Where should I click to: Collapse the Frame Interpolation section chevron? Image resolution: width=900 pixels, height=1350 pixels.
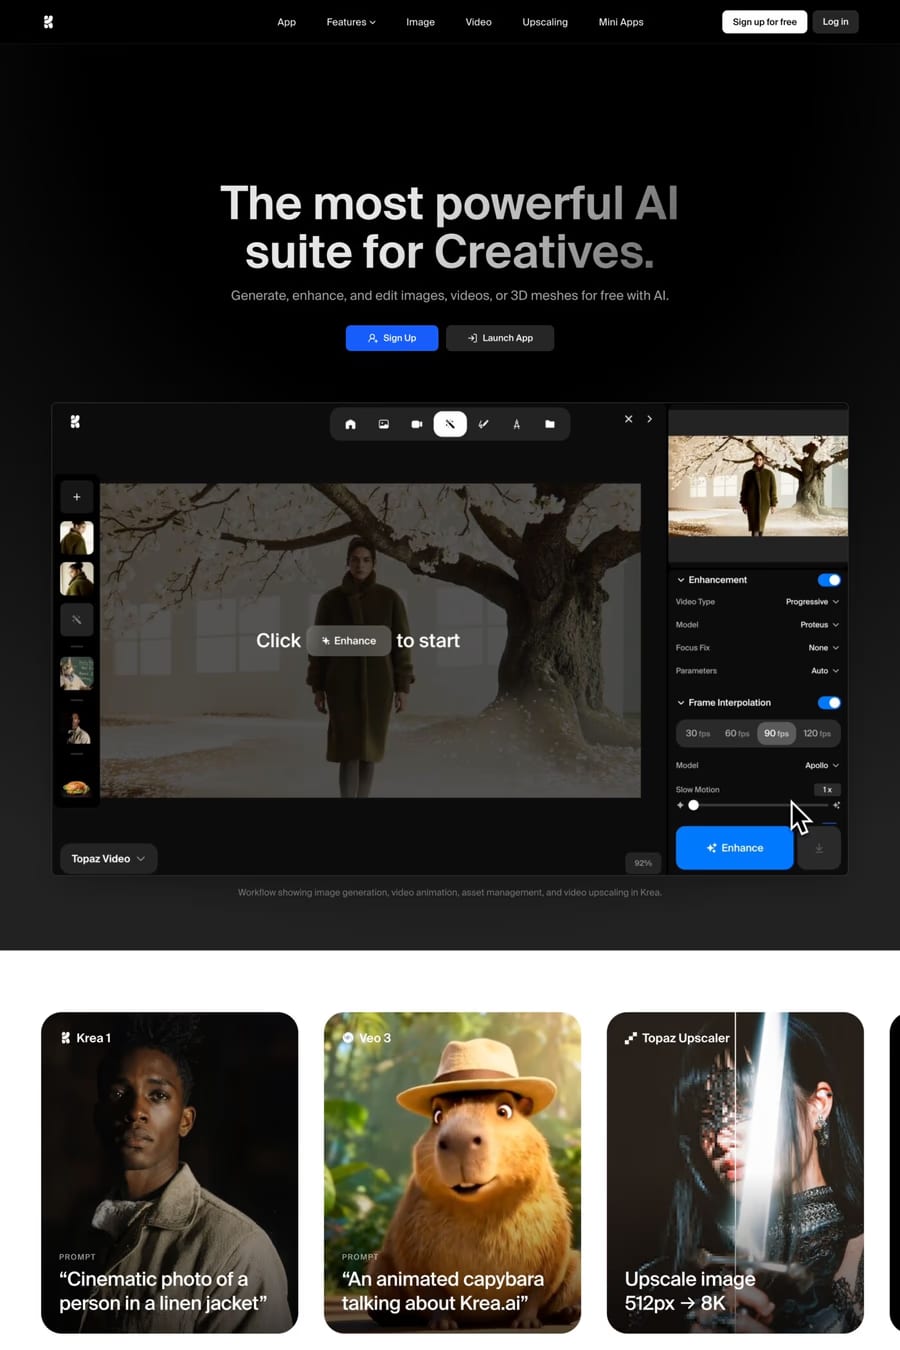click(x=681, y=703)
